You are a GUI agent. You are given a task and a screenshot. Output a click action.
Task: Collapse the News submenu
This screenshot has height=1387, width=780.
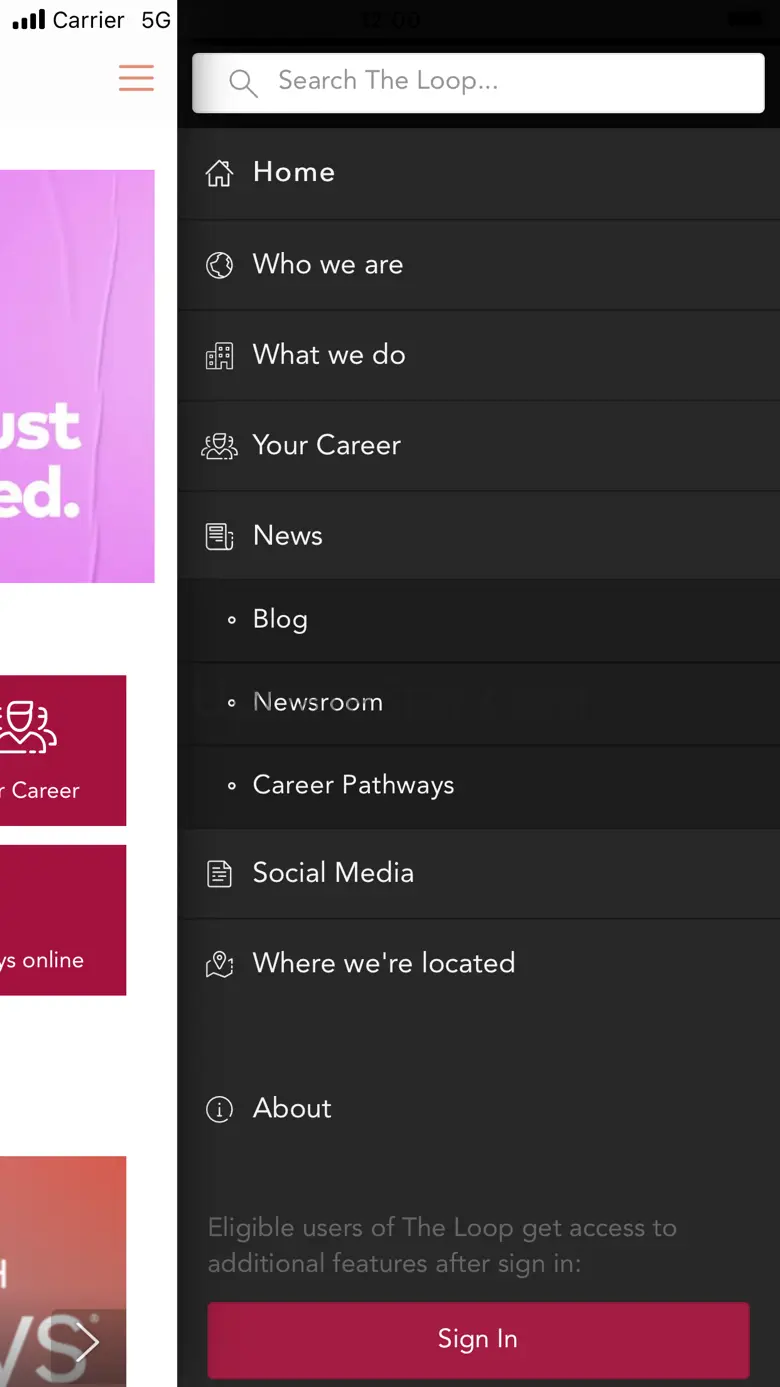pos(479,535)
